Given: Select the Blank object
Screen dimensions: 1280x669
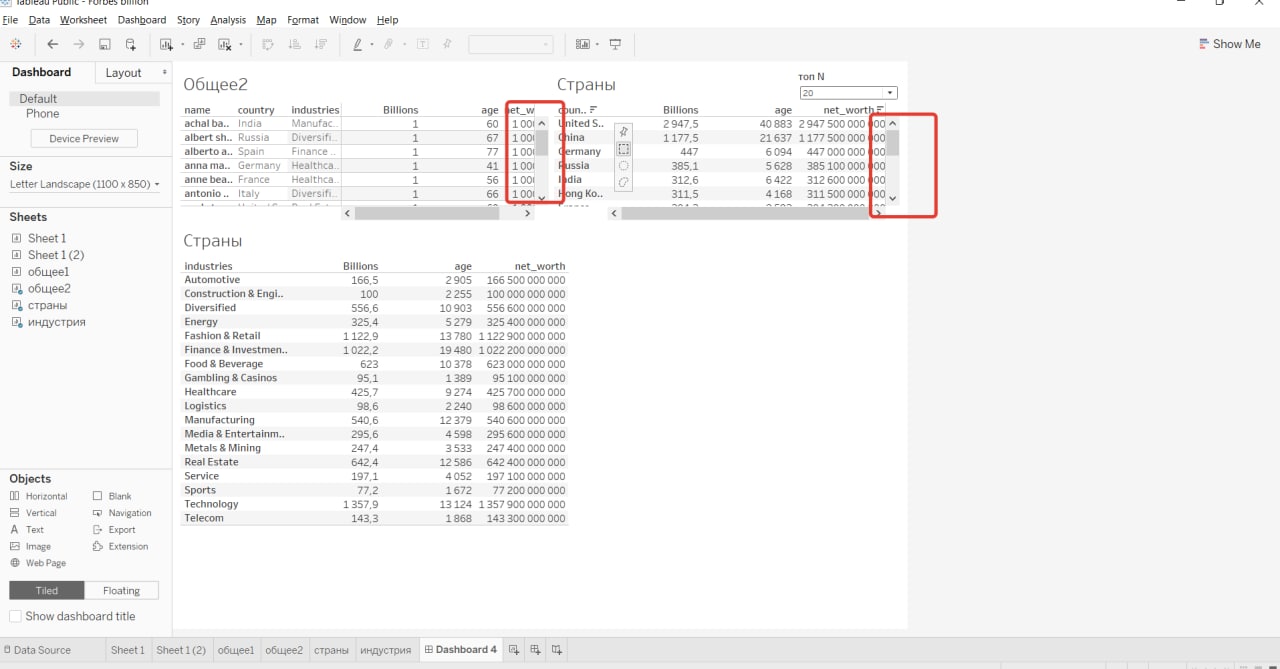Looking at the screenshot, I should 112,496.
